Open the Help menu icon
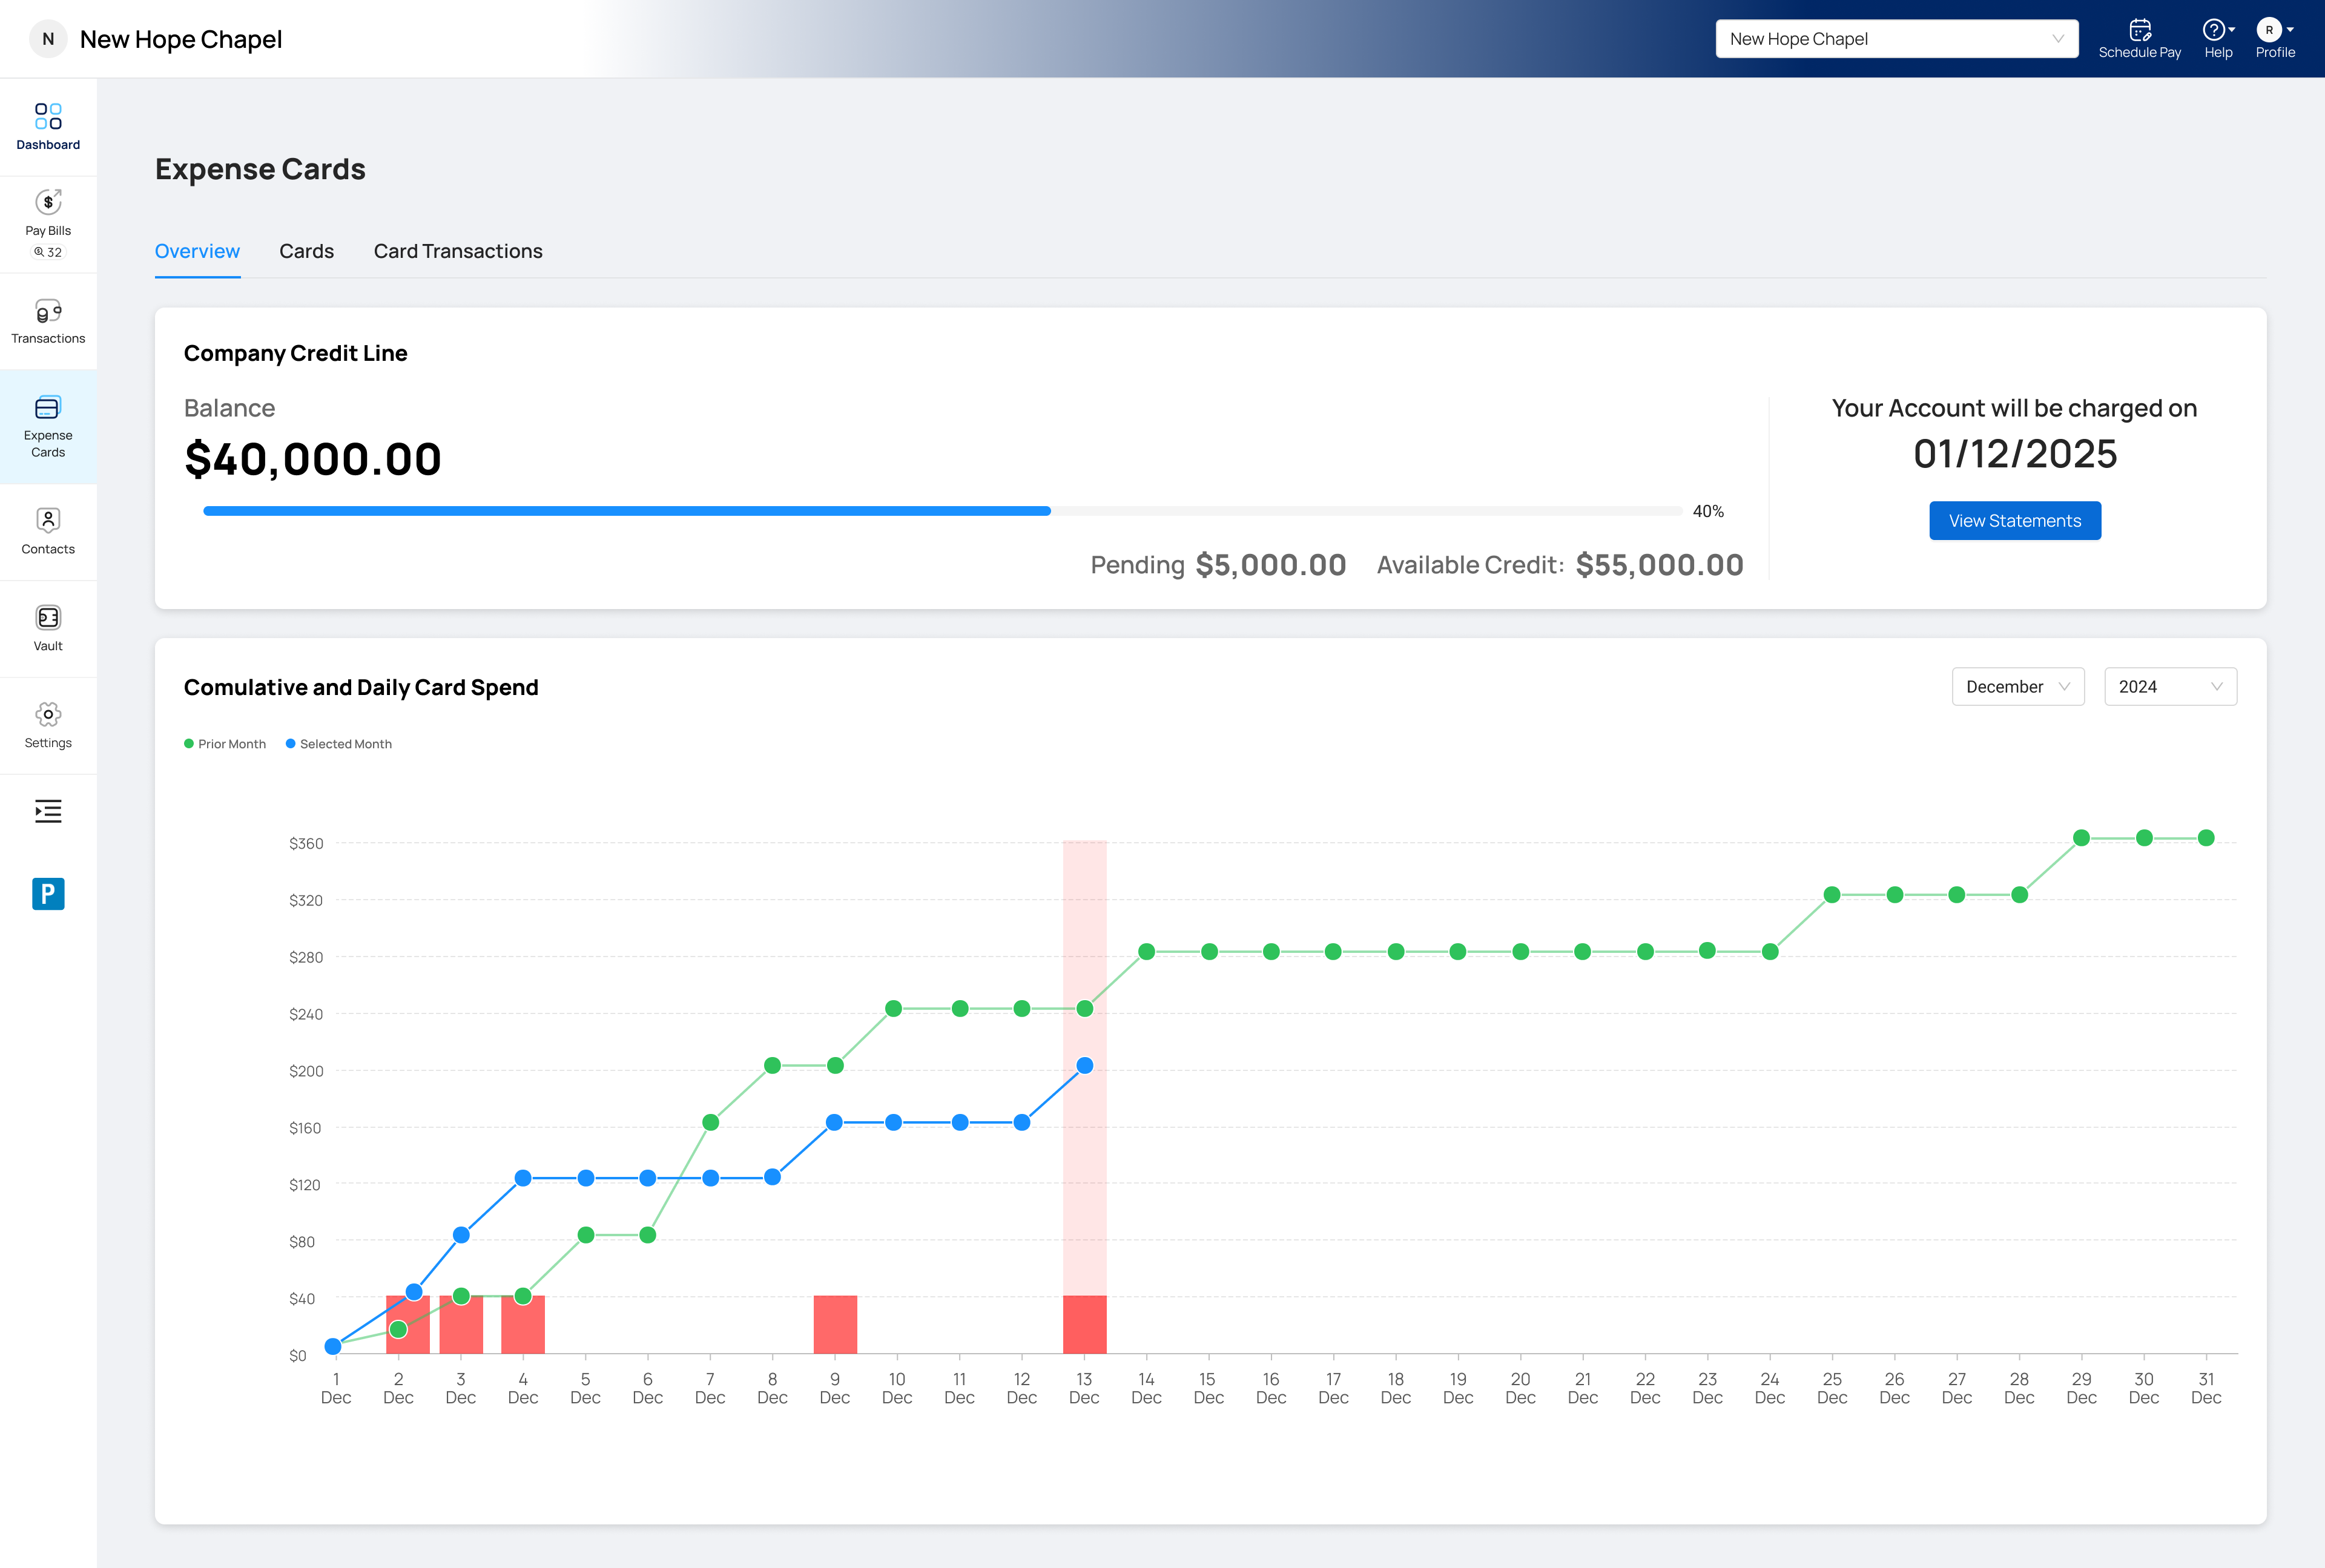Image resolution: width=2325 pixels, height=1568 pixels. pyautogui.click(x=2218, y=39)
